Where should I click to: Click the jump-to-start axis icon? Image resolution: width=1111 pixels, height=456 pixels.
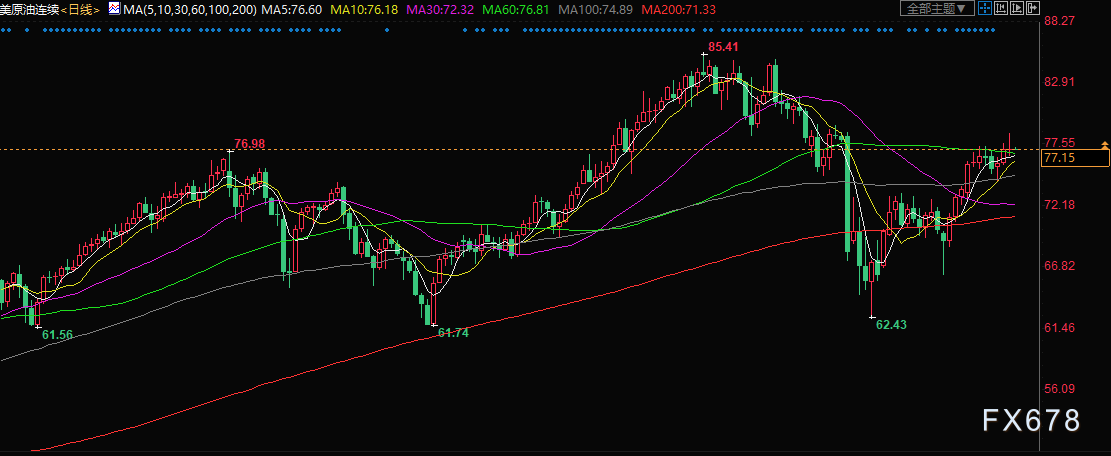[x=1001, y=8]
